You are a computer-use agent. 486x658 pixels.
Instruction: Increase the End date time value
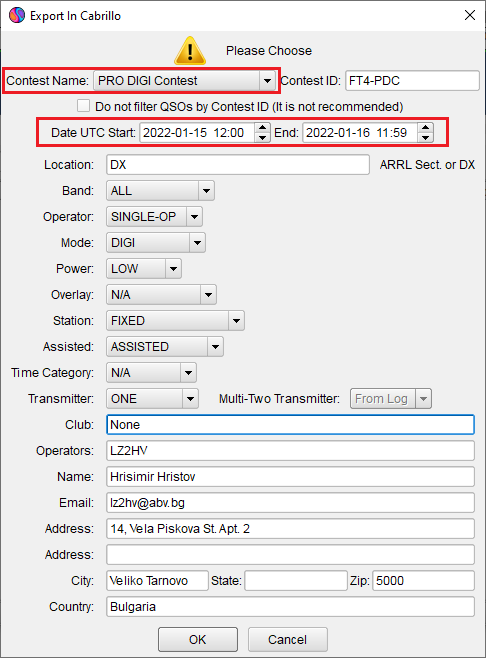426,128
